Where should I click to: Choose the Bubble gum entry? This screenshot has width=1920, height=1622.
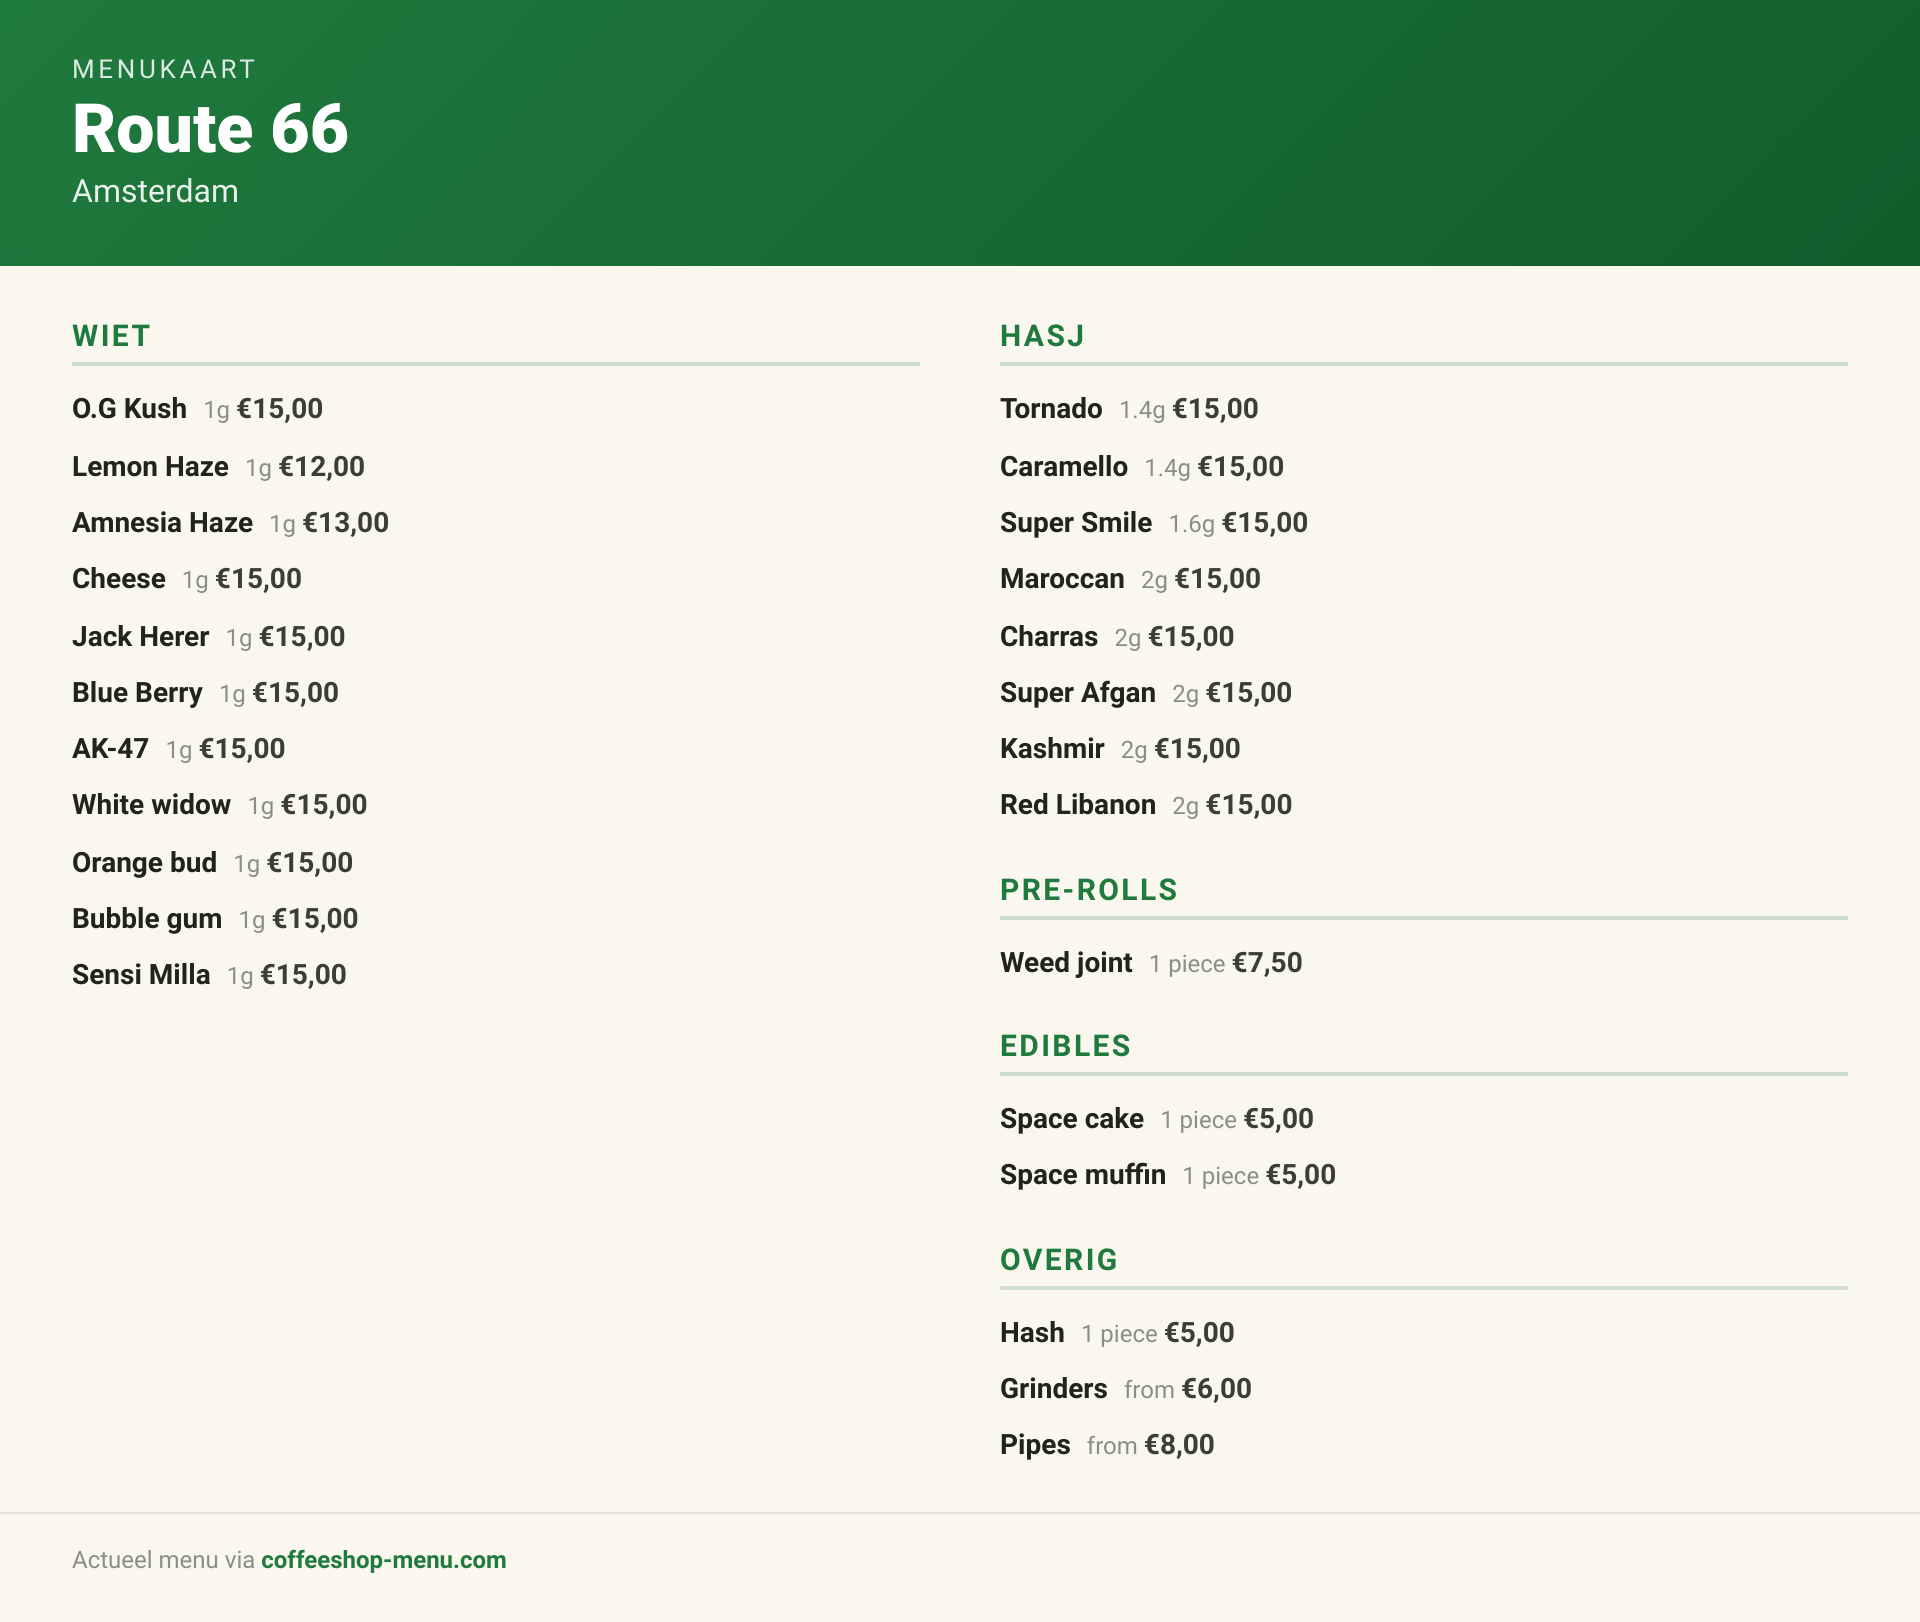tap(215, 919)
